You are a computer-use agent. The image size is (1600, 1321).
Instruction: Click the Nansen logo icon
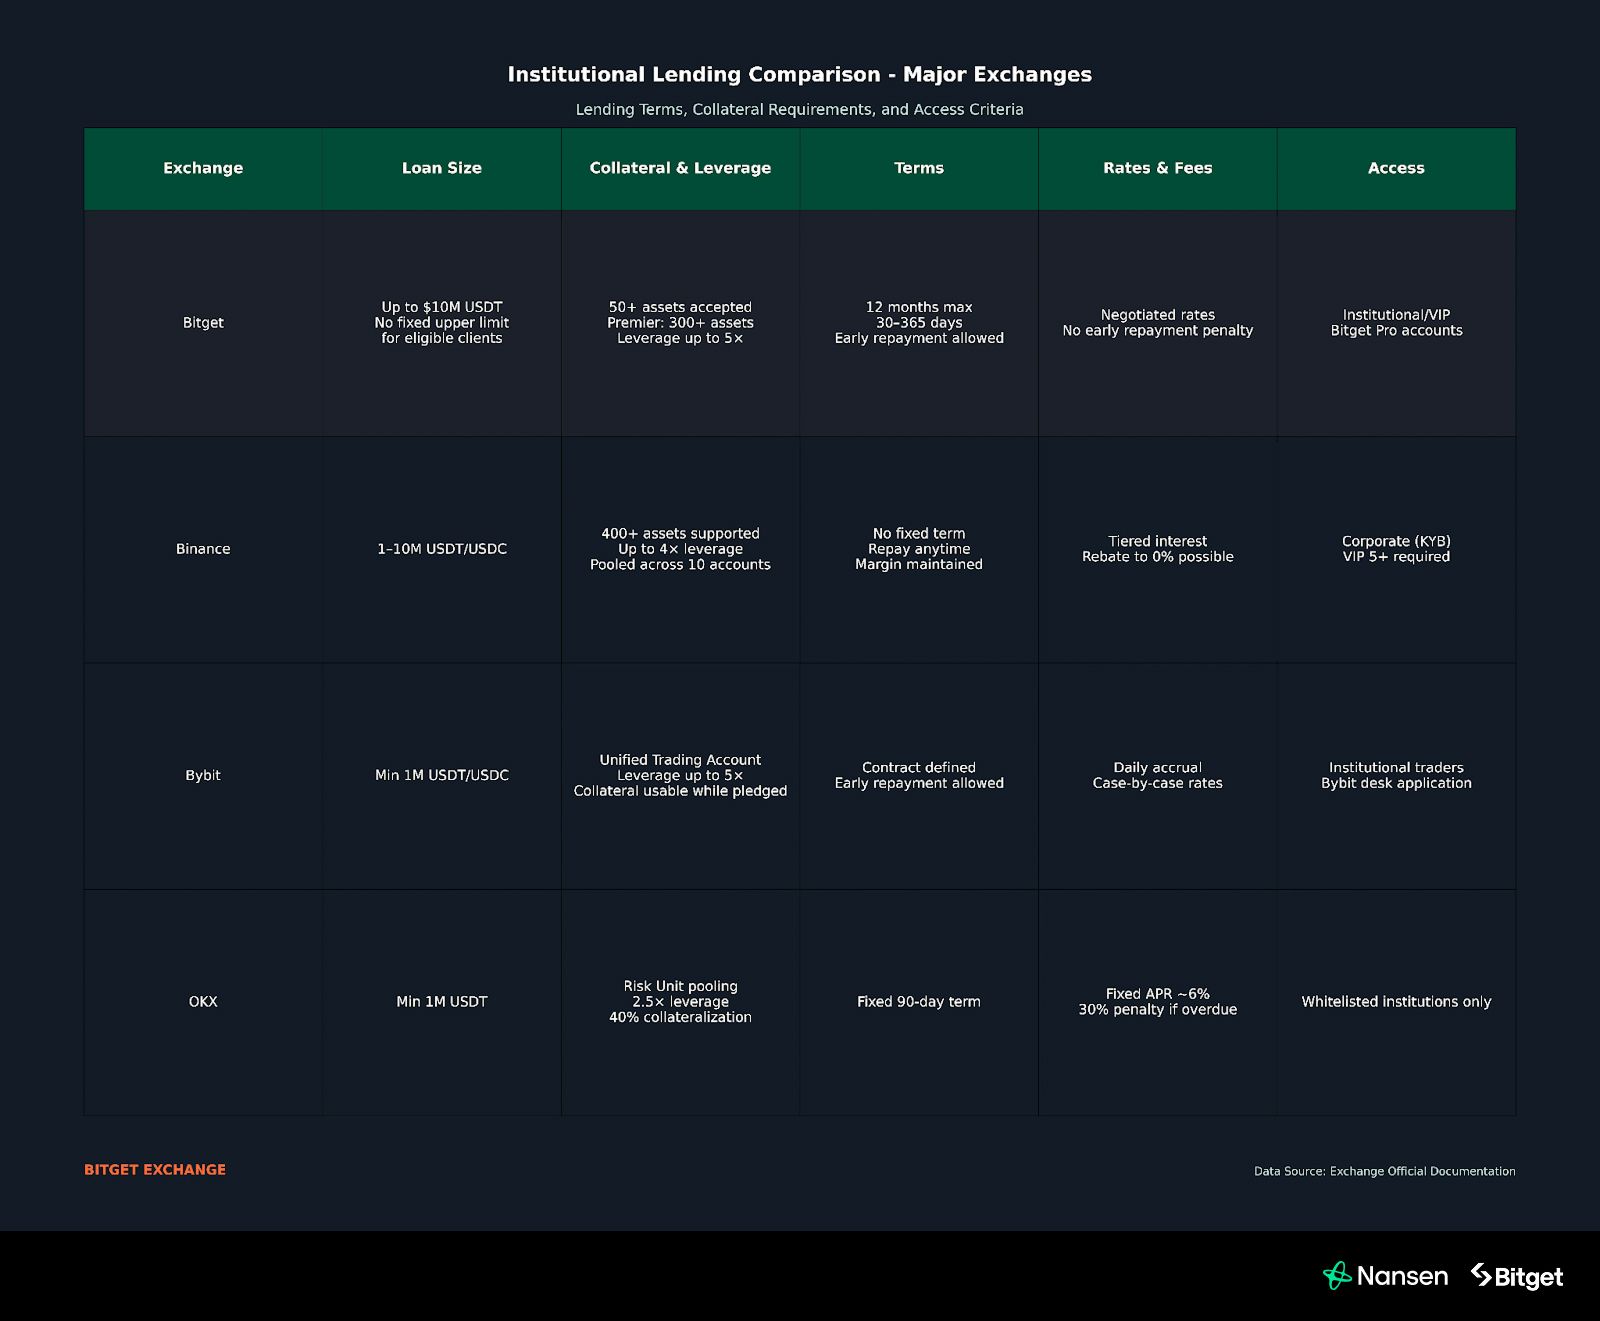pyautogui.click(x=1337, y=1276)
